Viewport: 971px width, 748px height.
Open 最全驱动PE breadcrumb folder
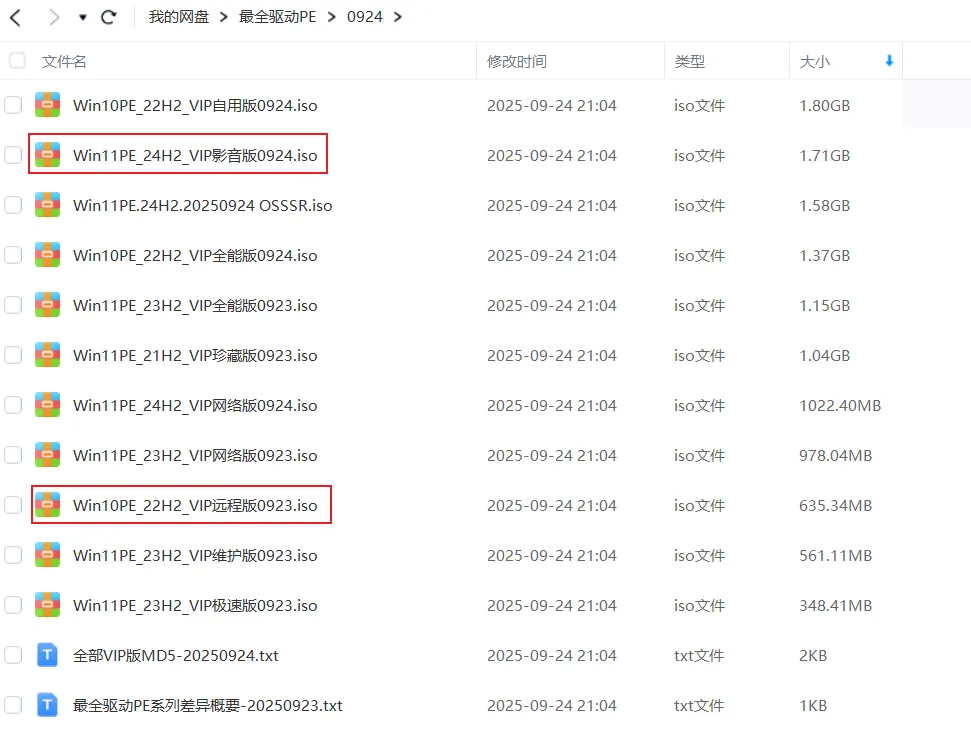277,17
